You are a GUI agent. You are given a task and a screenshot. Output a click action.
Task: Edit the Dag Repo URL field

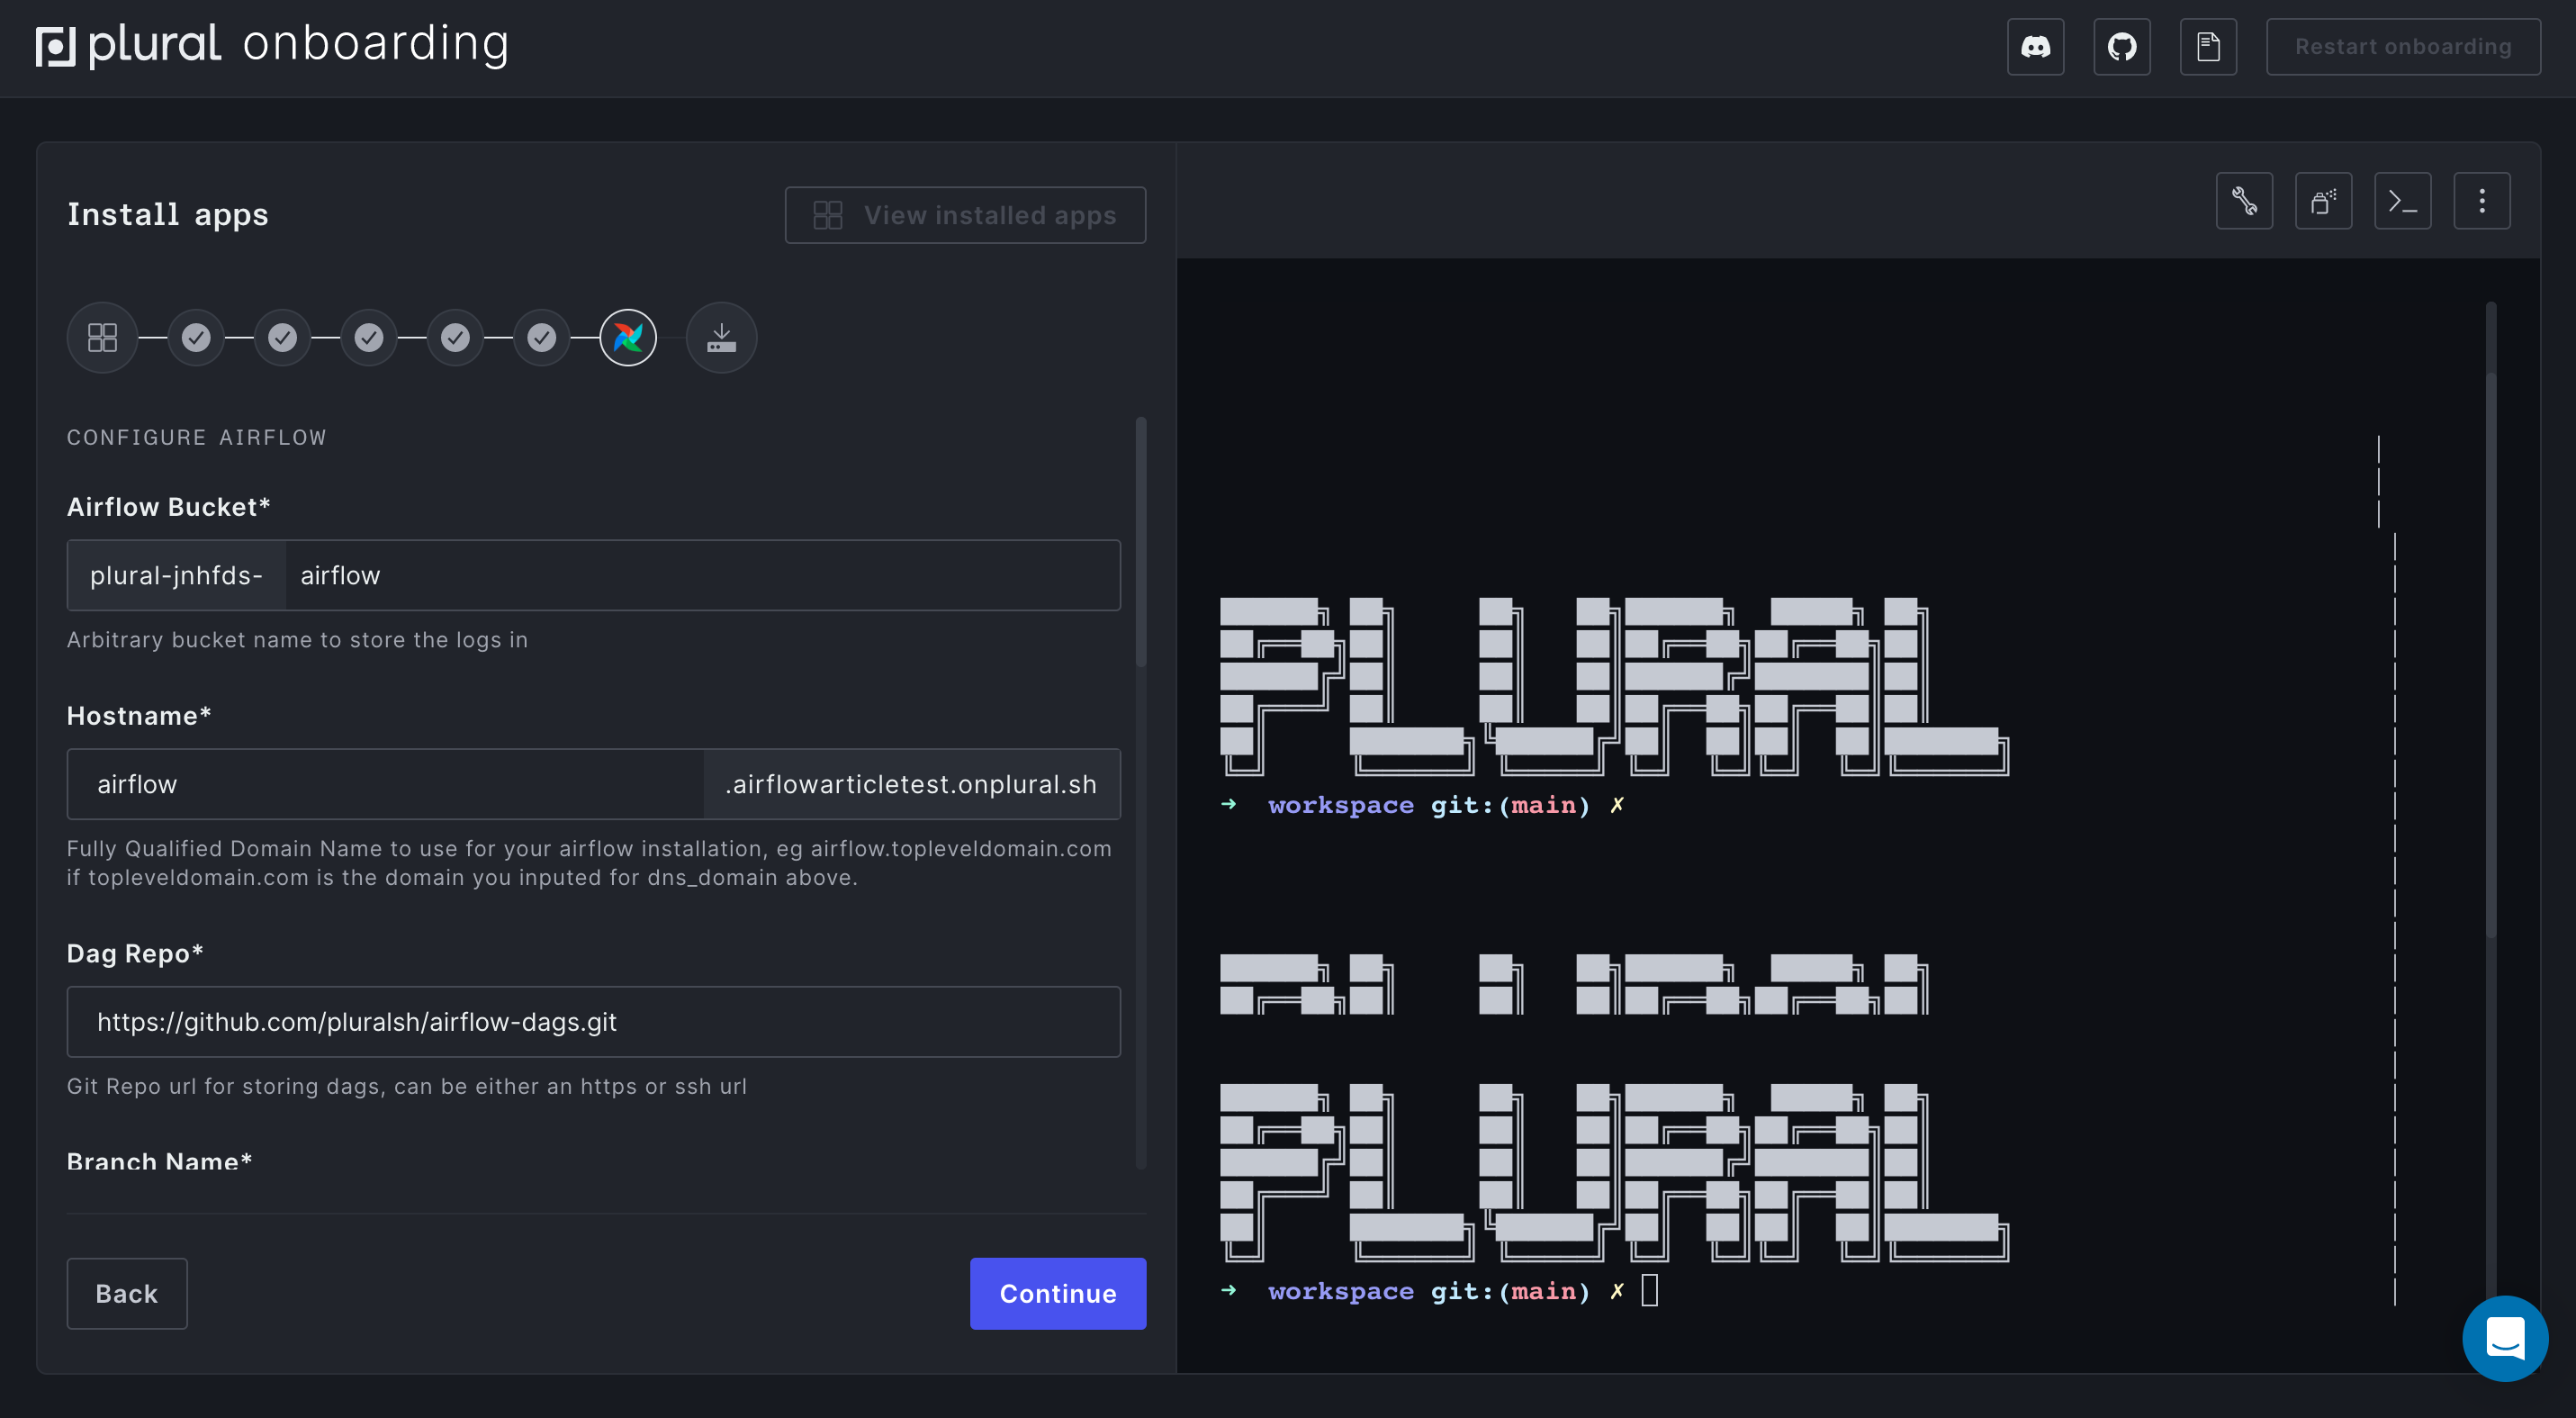[593, 1021]
